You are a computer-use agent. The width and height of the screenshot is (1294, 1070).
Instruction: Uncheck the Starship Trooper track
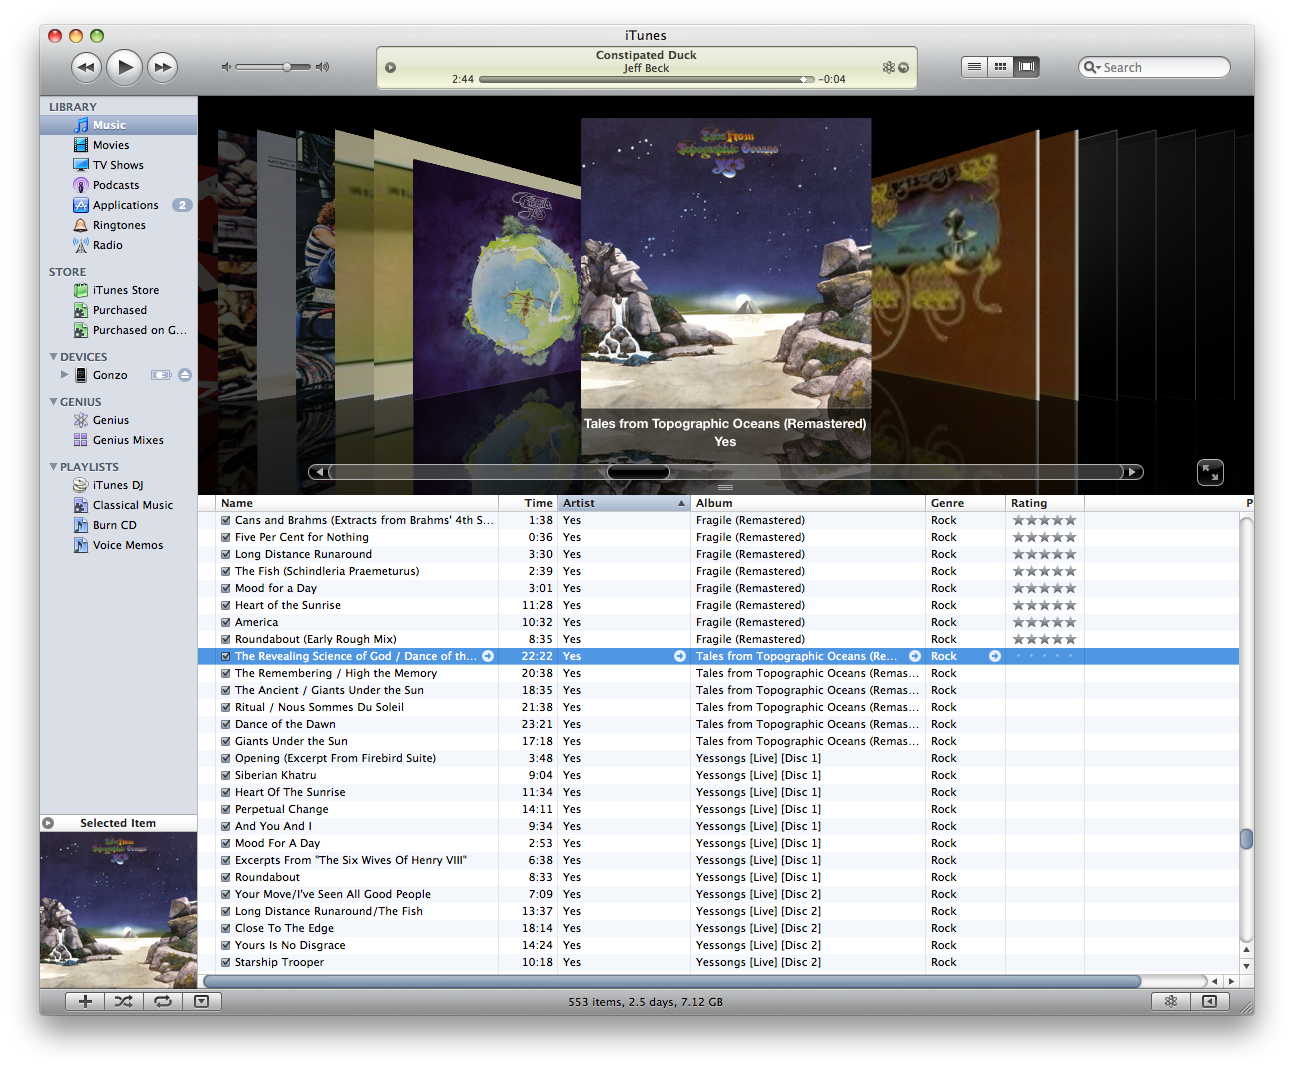coord(226,962)
